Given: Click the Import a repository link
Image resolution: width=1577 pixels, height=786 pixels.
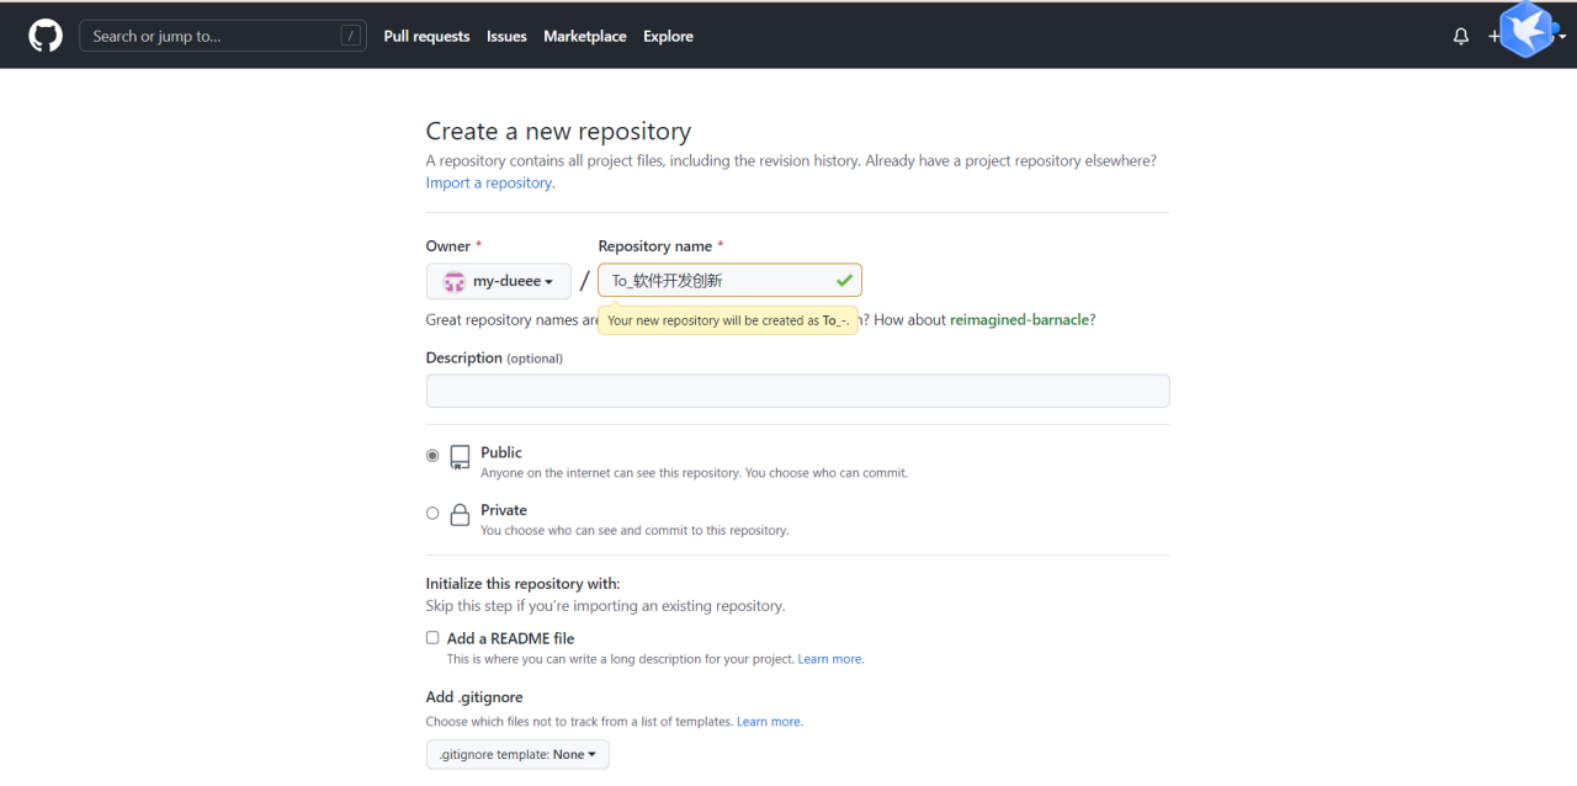Looking at the screenshot, I should 490,183.
